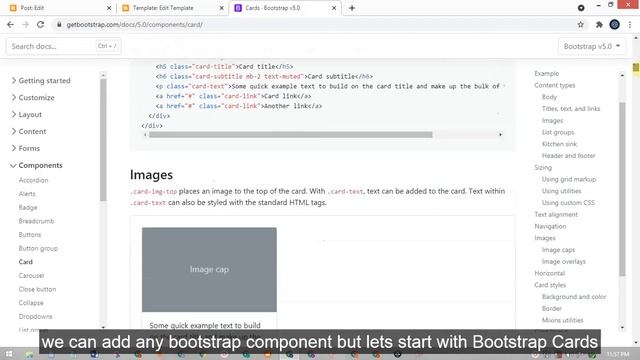View site information via the lock icon
The width and height of the screenshot is (640, 360).
pyautogui.click(x=59, y=24)
